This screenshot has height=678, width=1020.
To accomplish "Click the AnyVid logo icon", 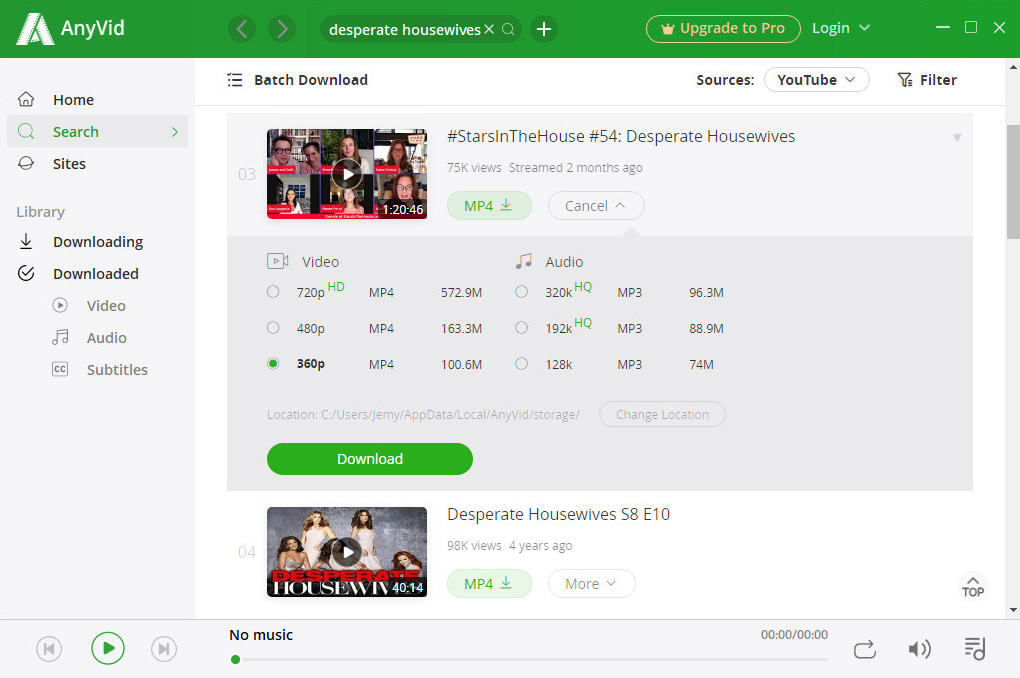I will point(34,29).
